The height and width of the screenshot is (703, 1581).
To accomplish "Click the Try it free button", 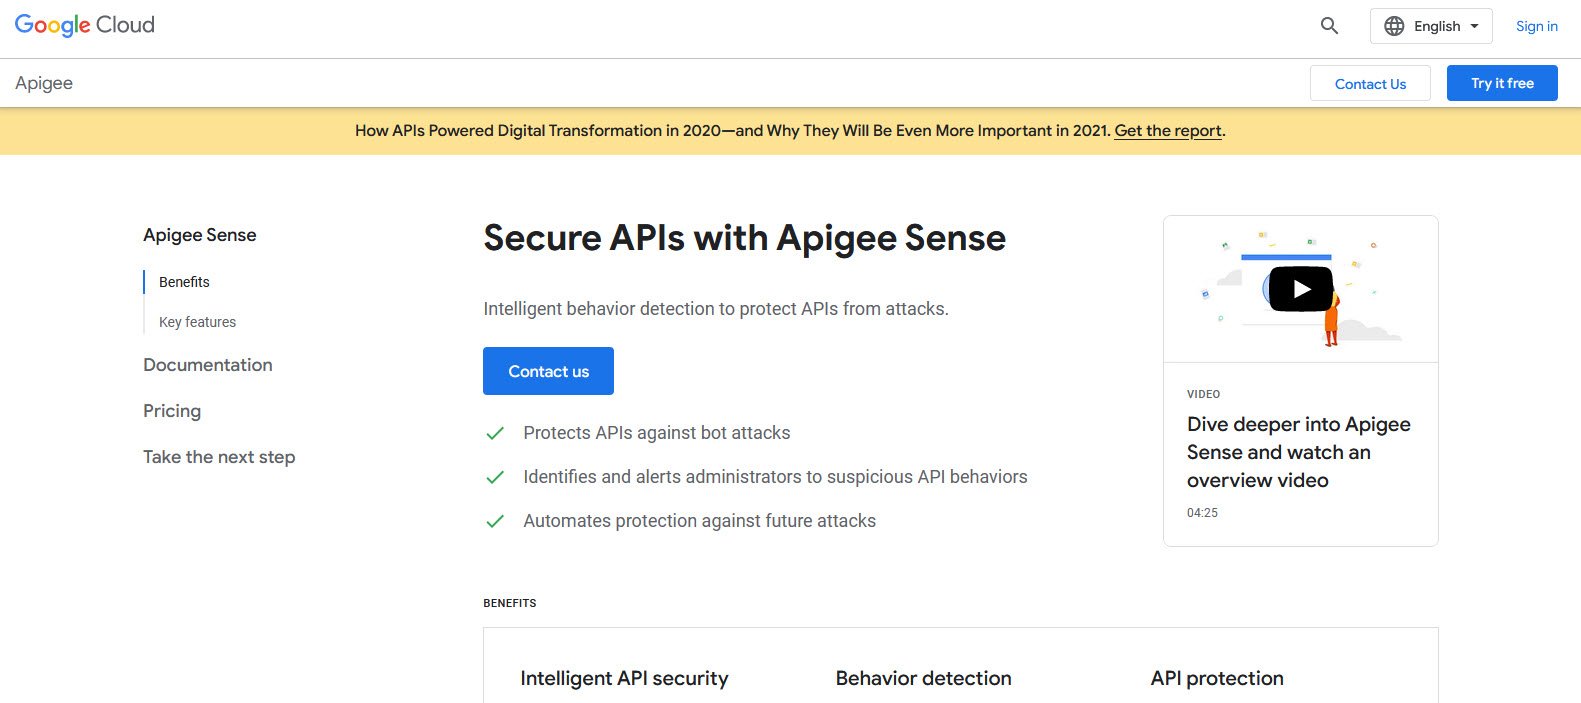I will point(1502,83).
